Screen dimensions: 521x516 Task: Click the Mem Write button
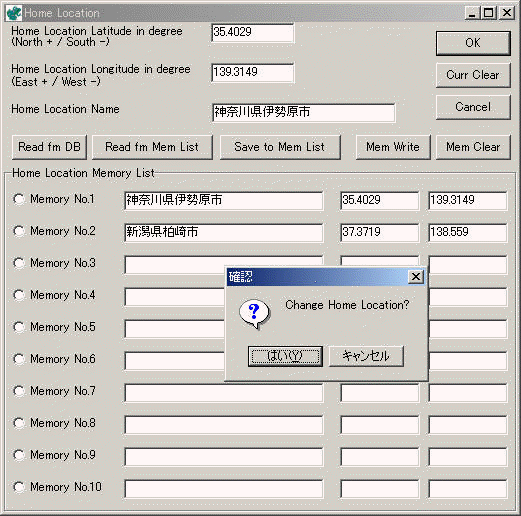(x=393, y=147)
